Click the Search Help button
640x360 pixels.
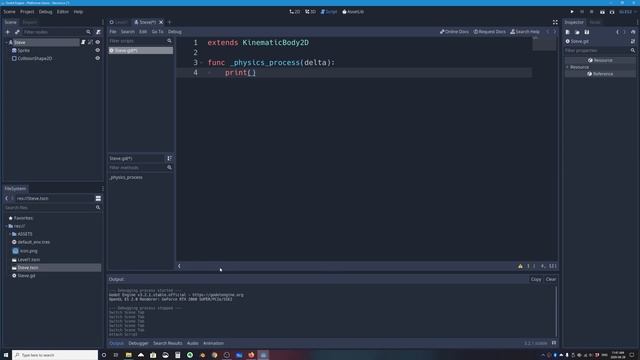(x=525, y=31)
